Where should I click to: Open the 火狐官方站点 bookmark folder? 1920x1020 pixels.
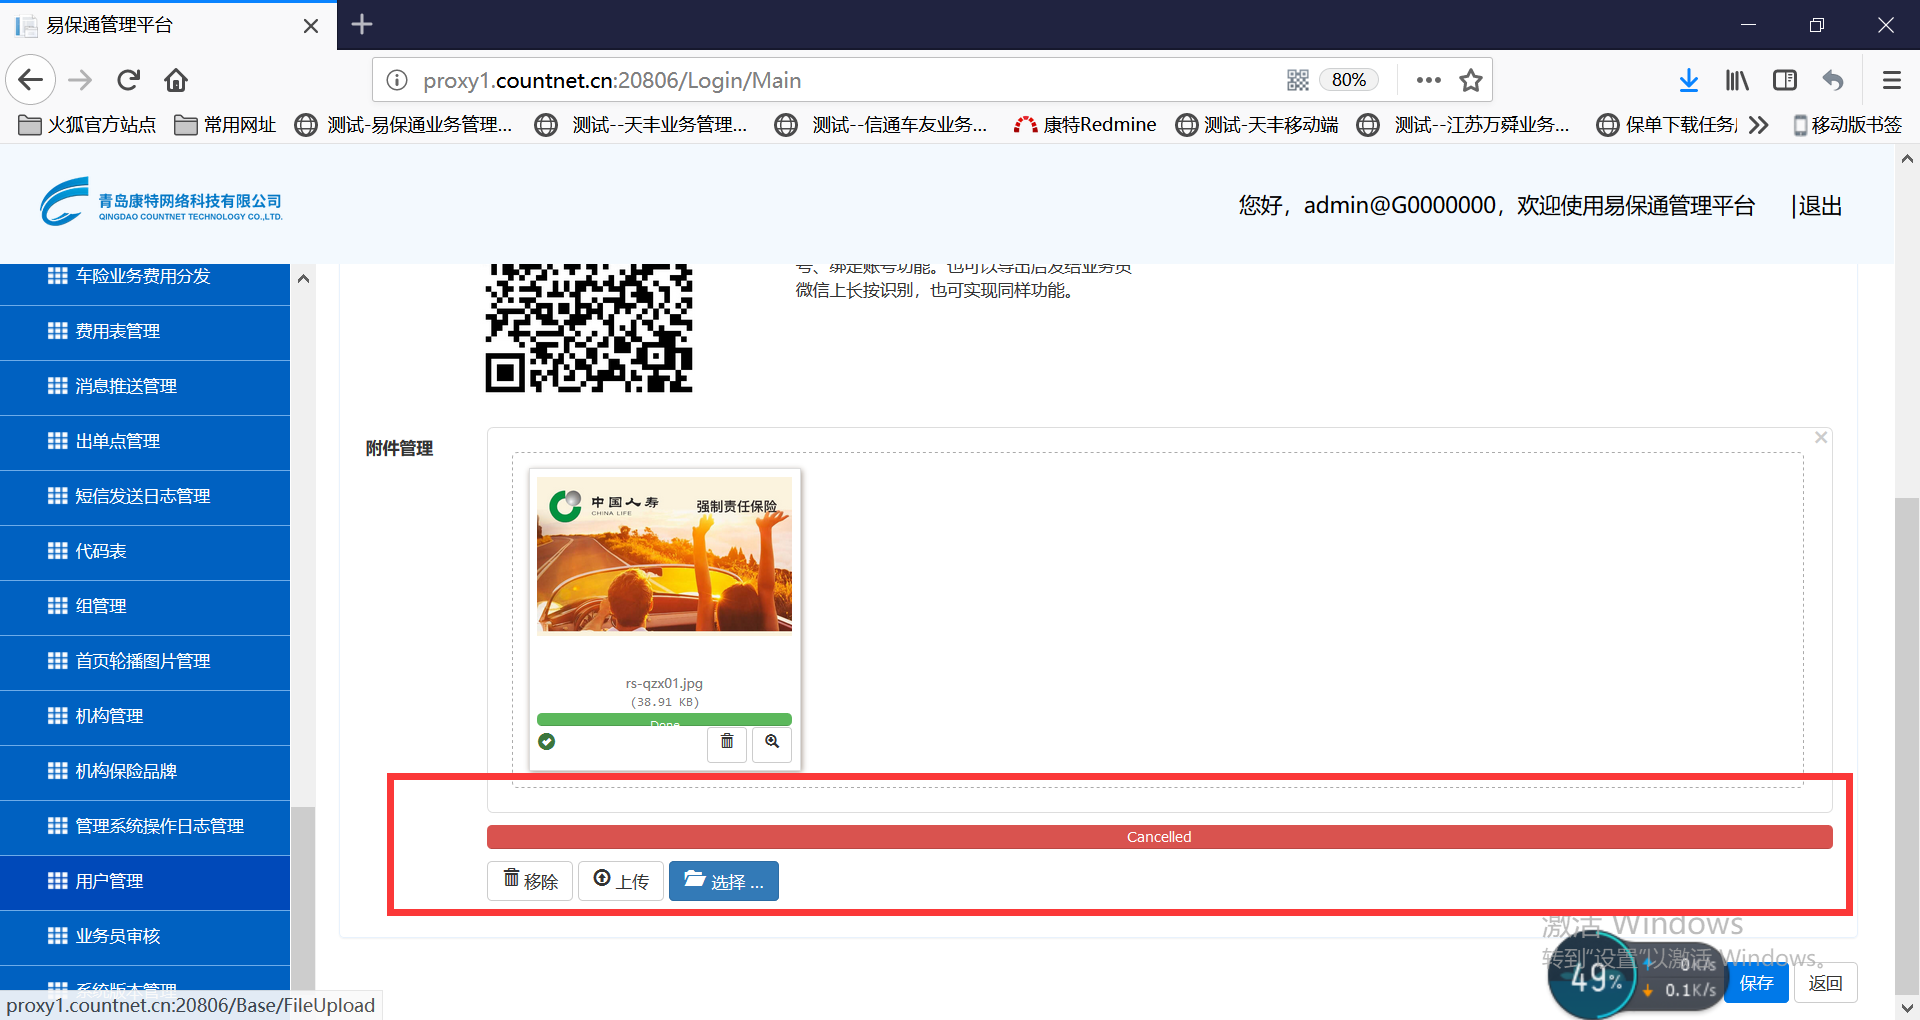(x=88, y=125)
